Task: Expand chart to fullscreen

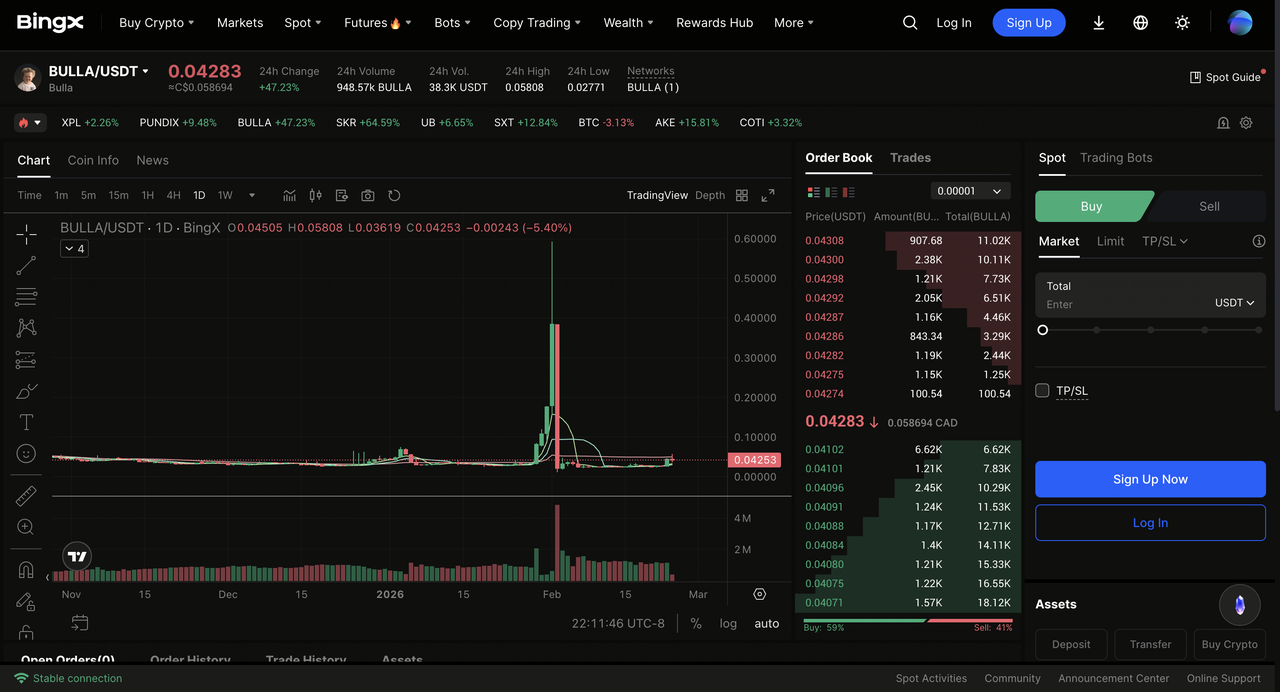Action: (768, 195)
